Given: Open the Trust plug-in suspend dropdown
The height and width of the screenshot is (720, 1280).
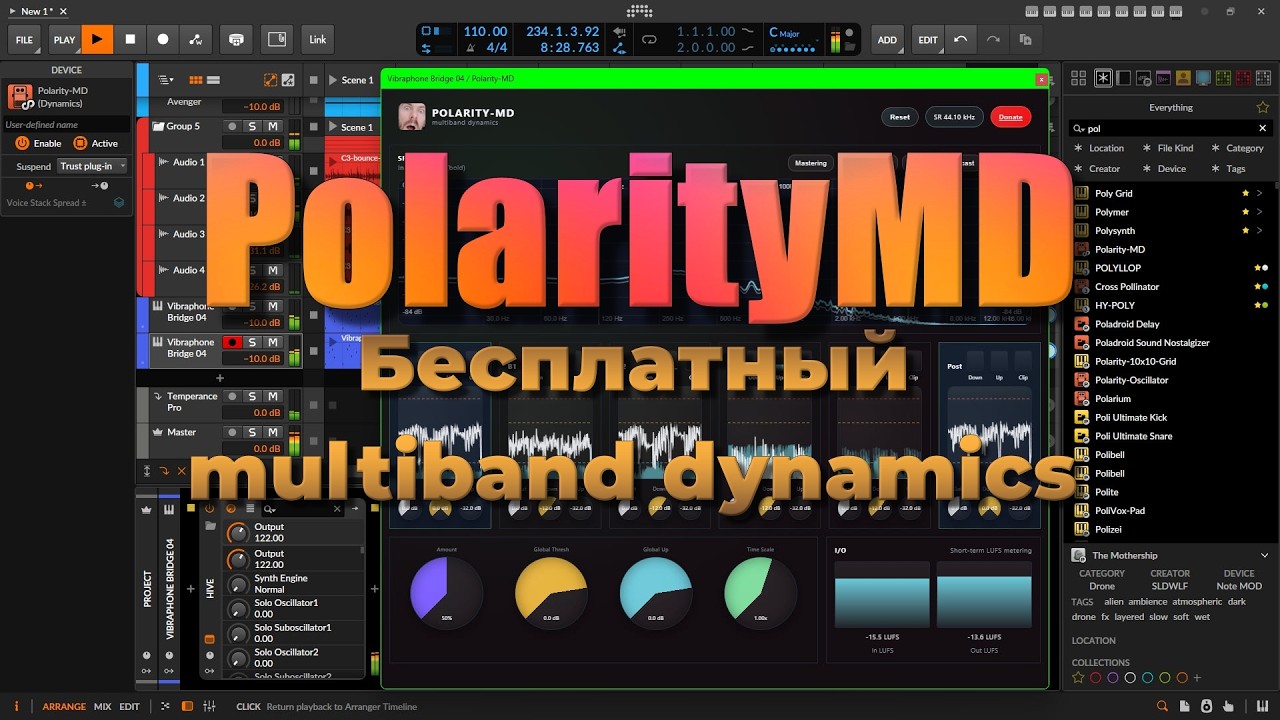Looking at the screenshot, I should click(x=93, y=166).
